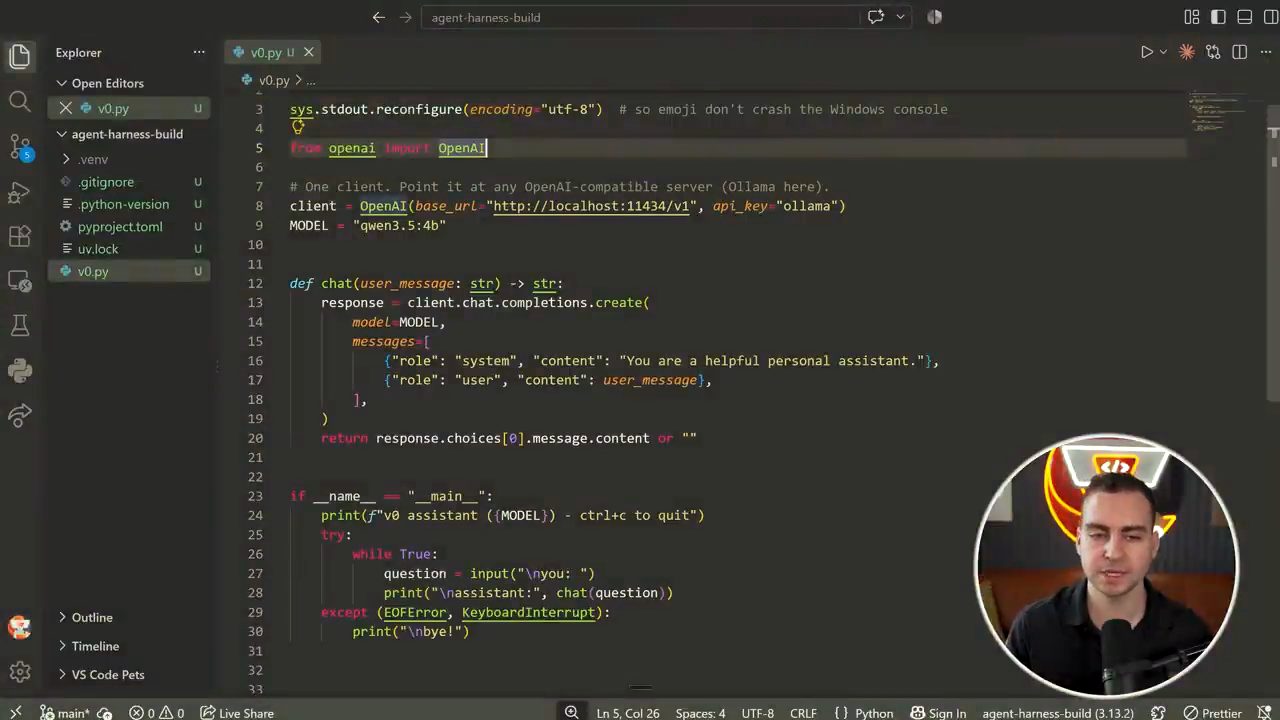Customize layout from title bar
Image resolution: width=1280 pixels, height=720 pixels.
[1192, 17]
